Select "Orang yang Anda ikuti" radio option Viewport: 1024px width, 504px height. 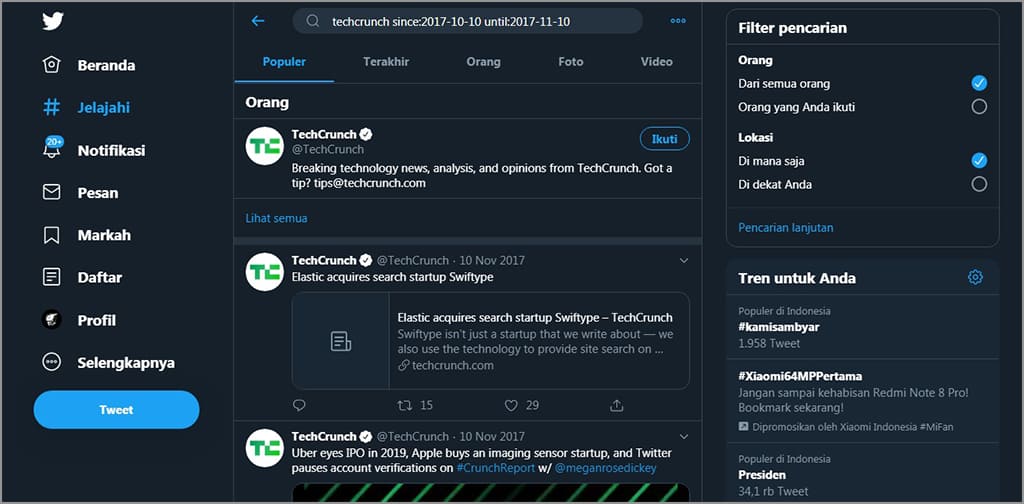pos(979,107)
